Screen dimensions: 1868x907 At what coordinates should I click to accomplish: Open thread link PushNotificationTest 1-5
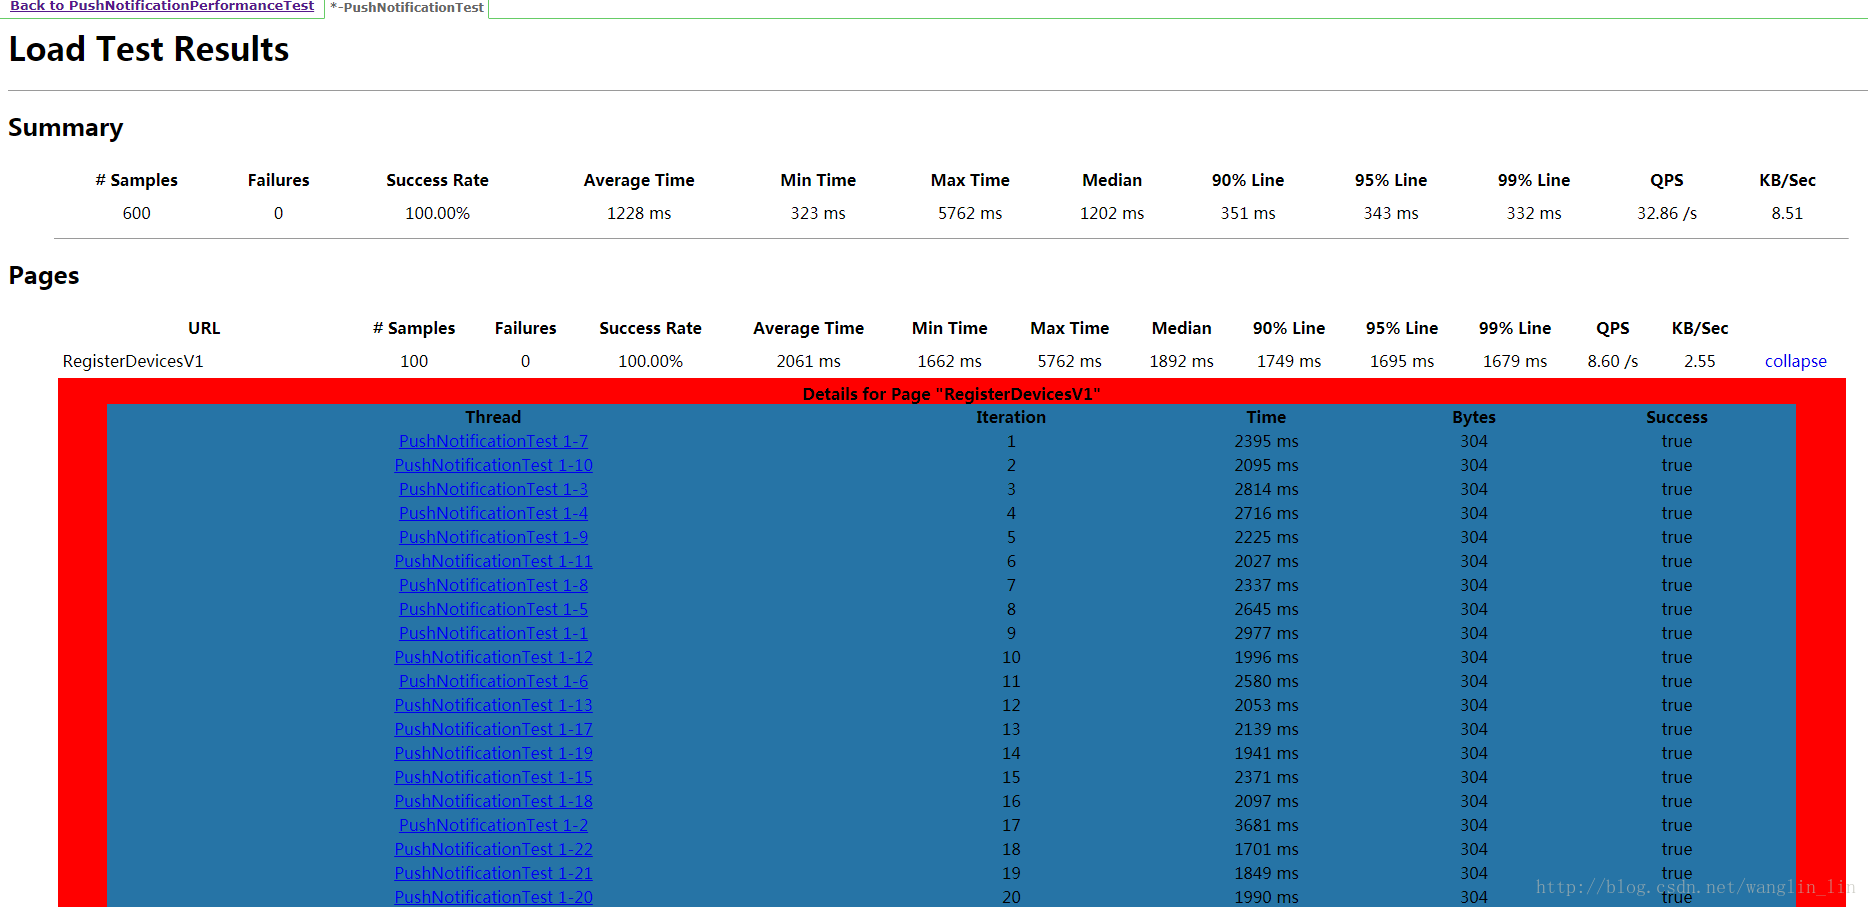493,609
